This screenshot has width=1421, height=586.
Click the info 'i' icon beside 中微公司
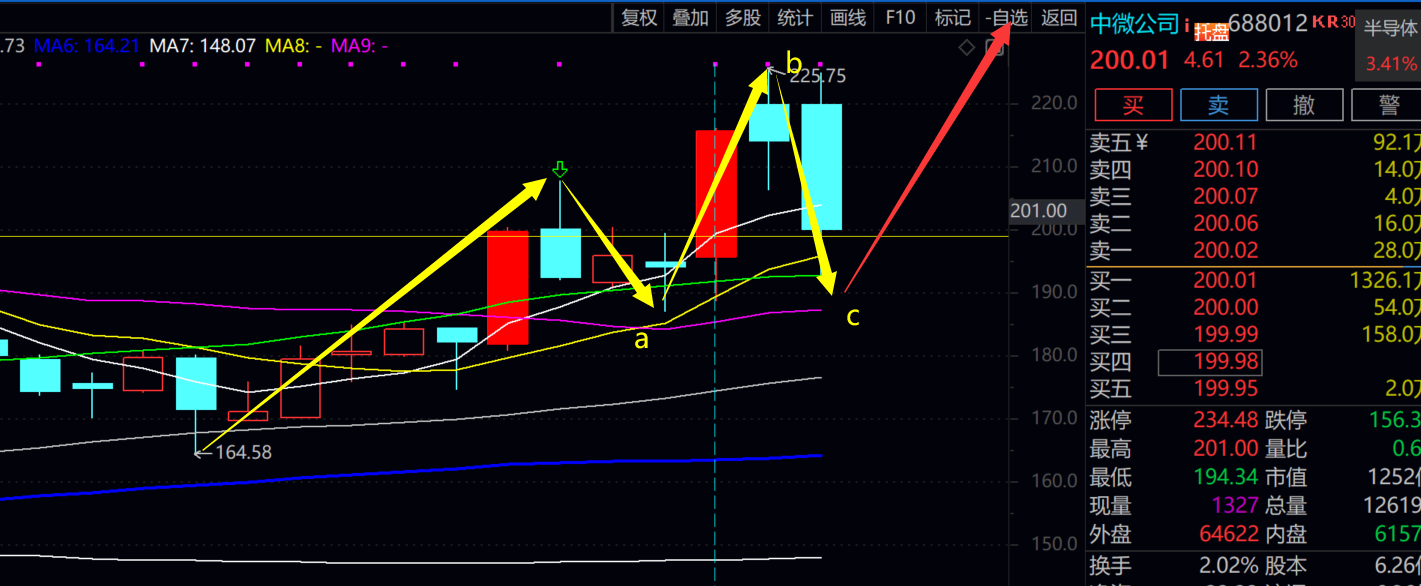tap(1186, 24)
